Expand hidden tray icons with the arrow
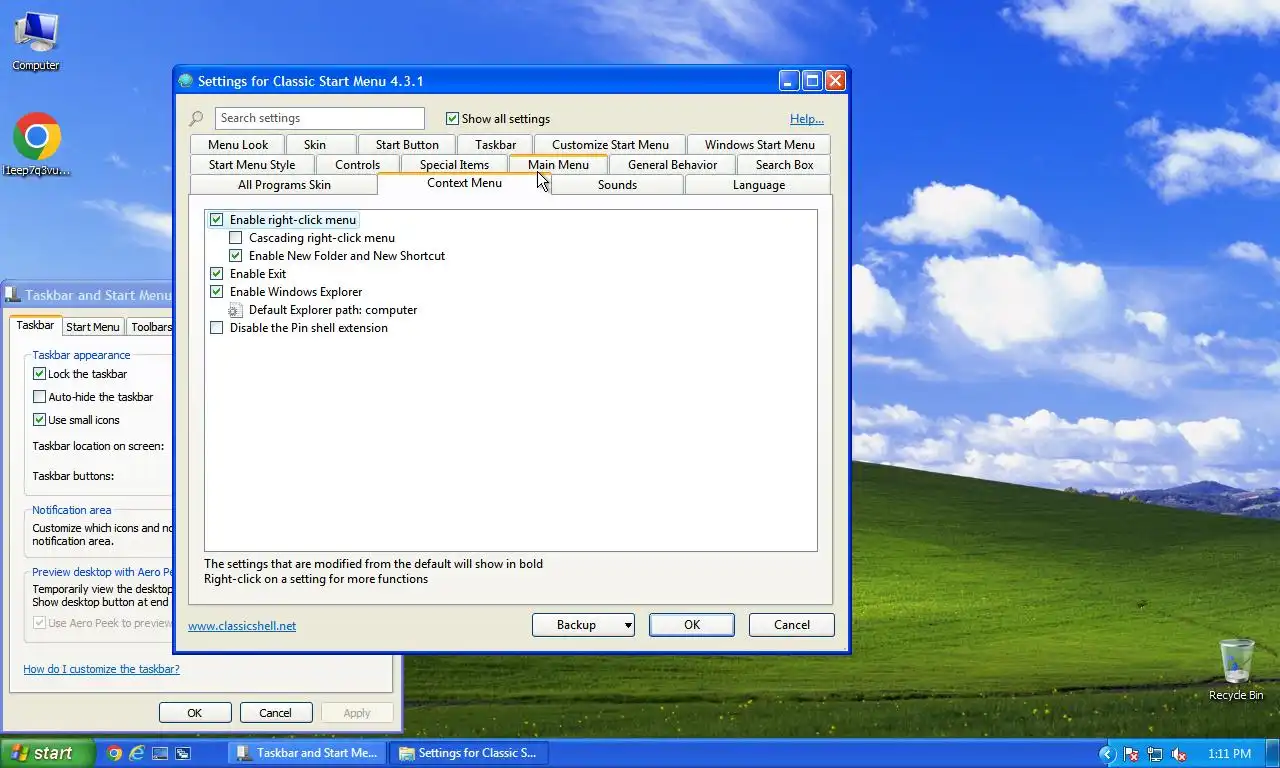This screenshot has width=1280, height=768. click(1107, 754)
